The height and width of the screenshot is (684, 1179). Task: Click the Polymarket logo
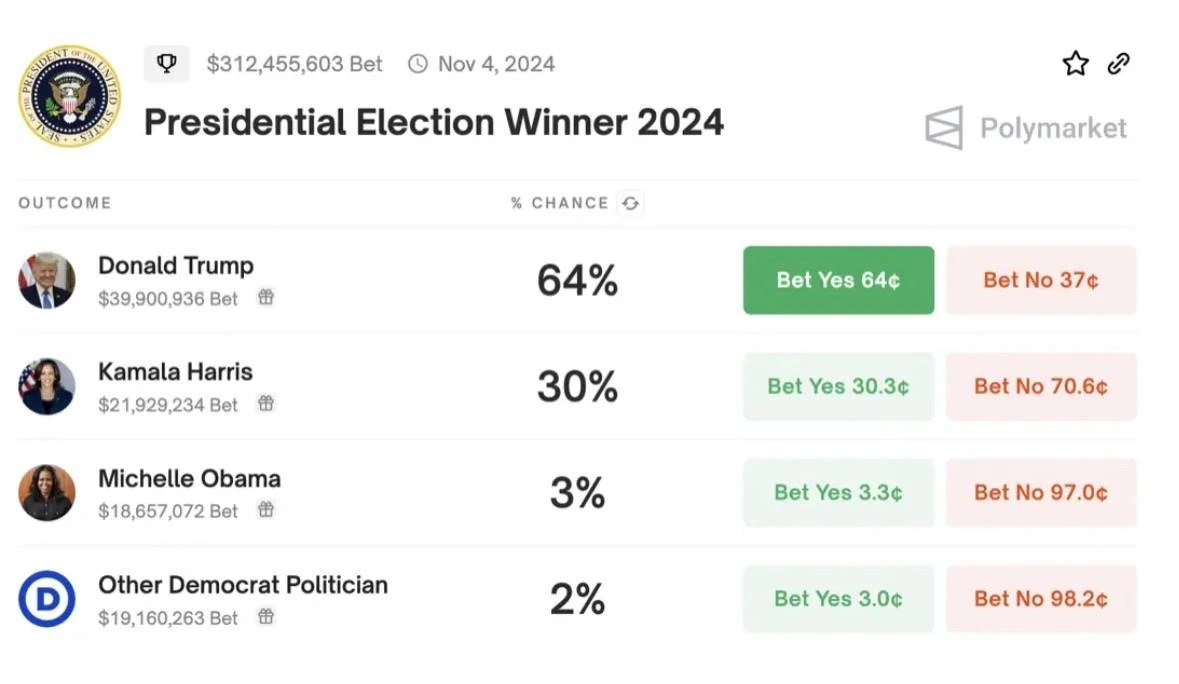point(1026,128)
